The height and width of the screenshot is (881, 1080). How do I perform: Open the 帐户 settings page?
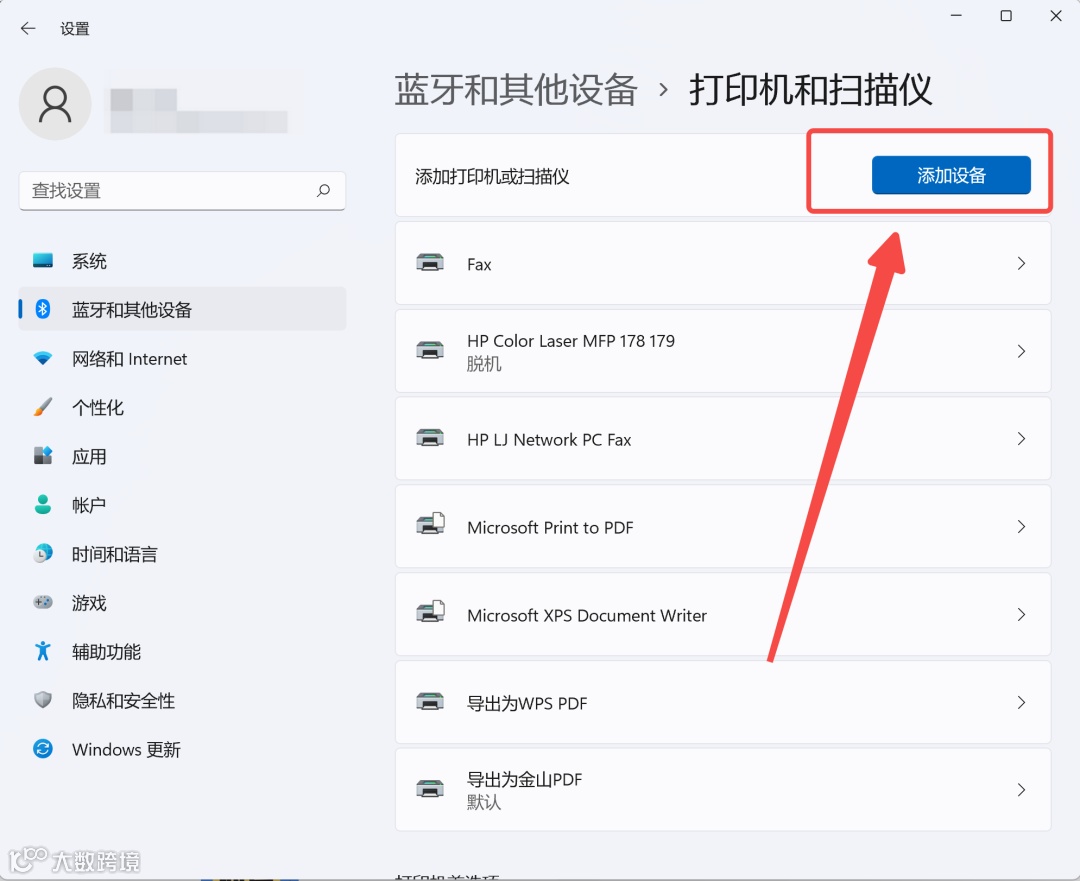(x=182, y=505)
